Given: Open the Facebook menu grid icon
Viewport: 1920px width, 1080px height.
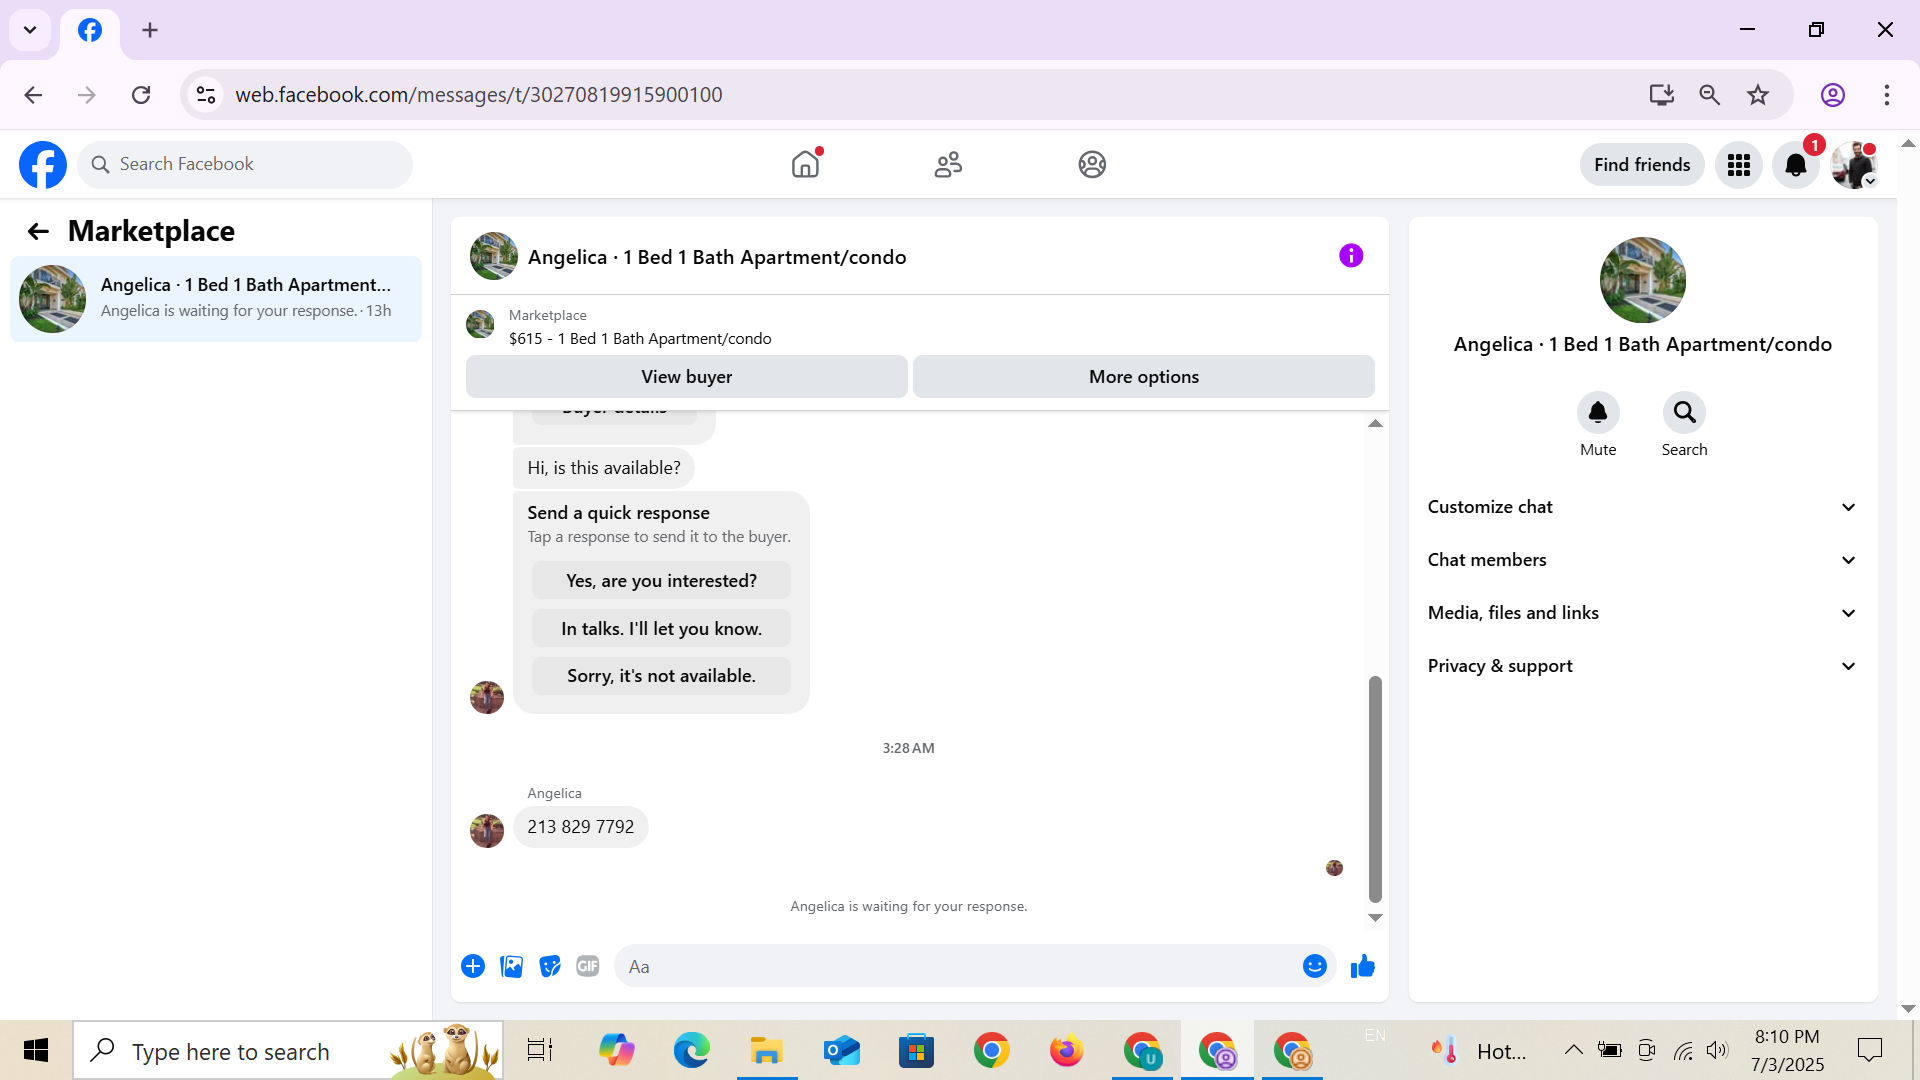Looking at the screenshot, I should 1738,165.
